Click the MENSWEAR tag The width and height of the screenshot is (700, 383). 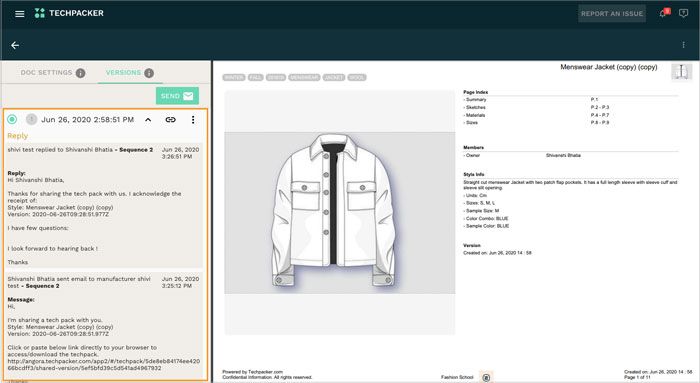pos(304,77)
